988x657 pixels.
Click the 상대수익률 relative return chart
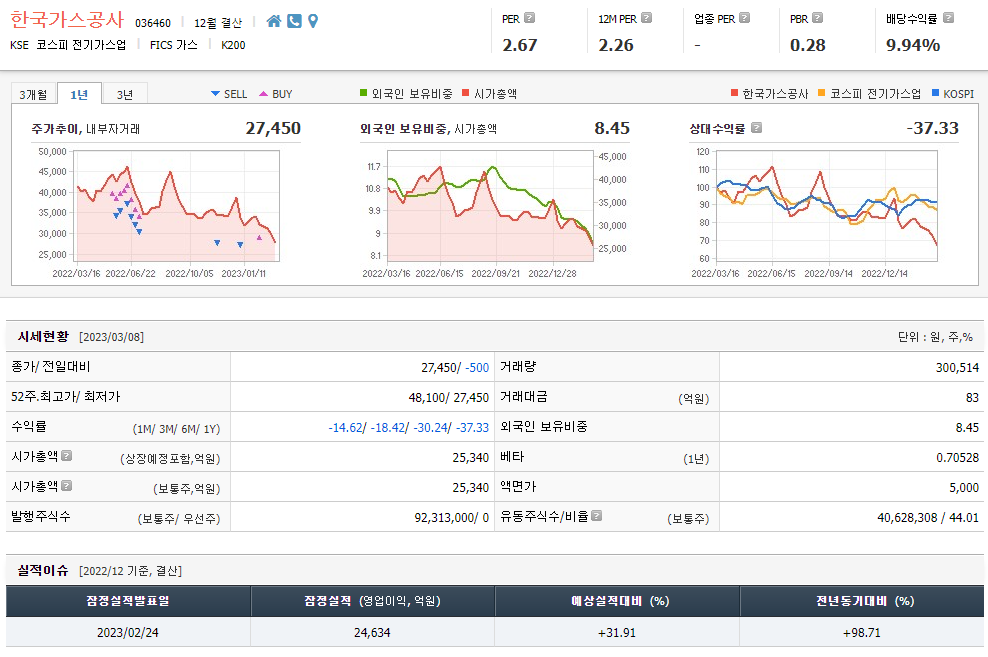click(827, 205)
